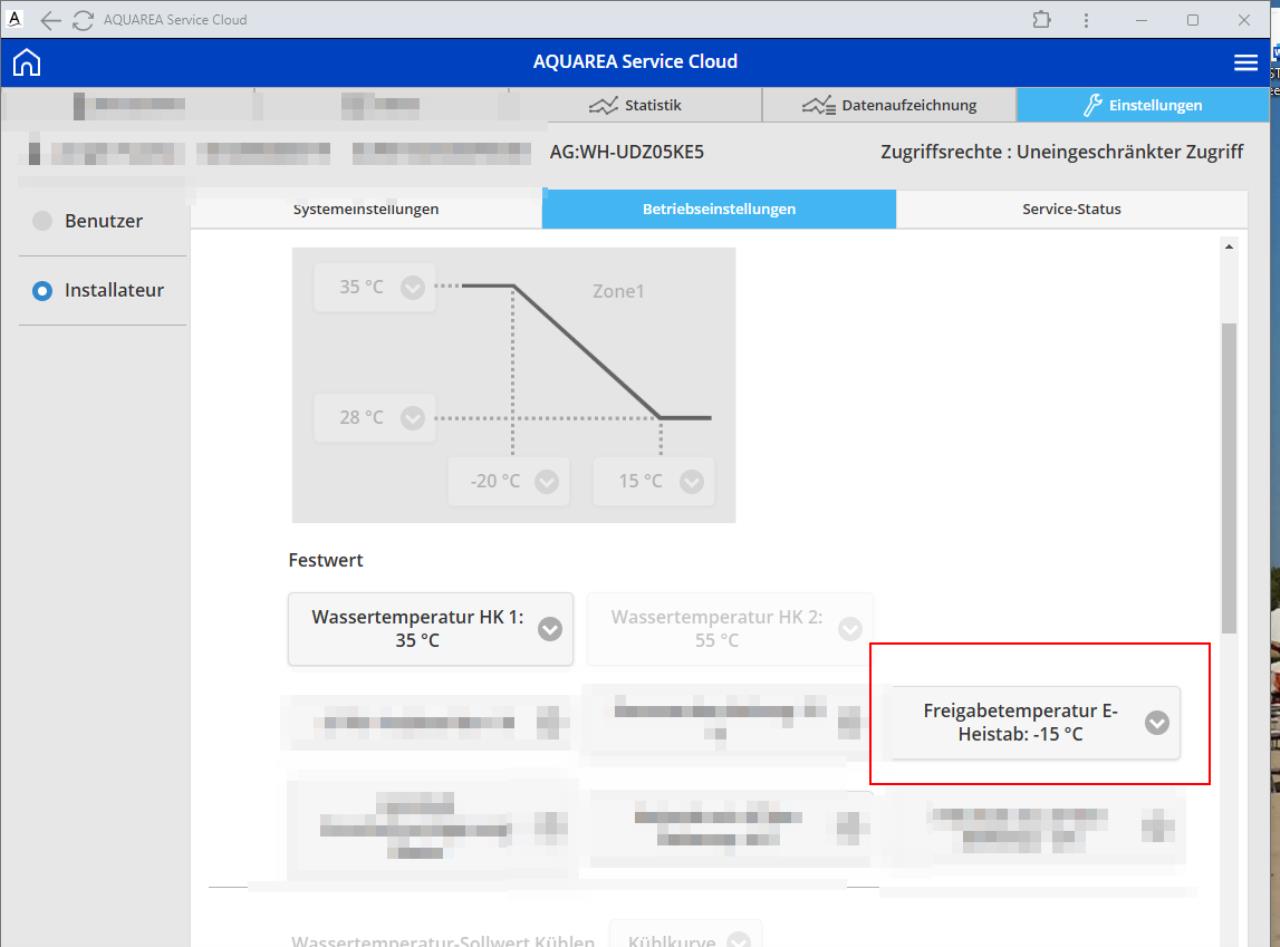Open the hamburger menu
Image resolution: width=1280 pixels, height=947 pixels.
click(1246, 62)
